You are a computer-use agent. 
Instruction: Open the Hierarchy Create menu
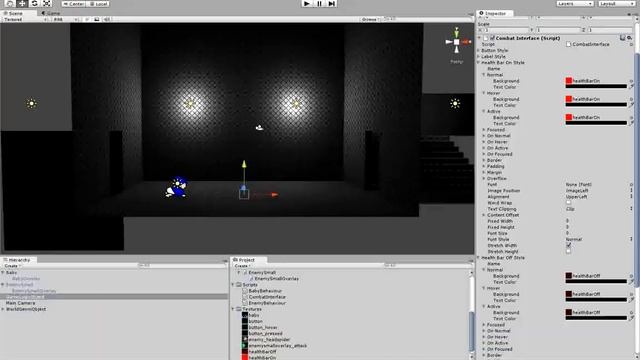(12, 266)
